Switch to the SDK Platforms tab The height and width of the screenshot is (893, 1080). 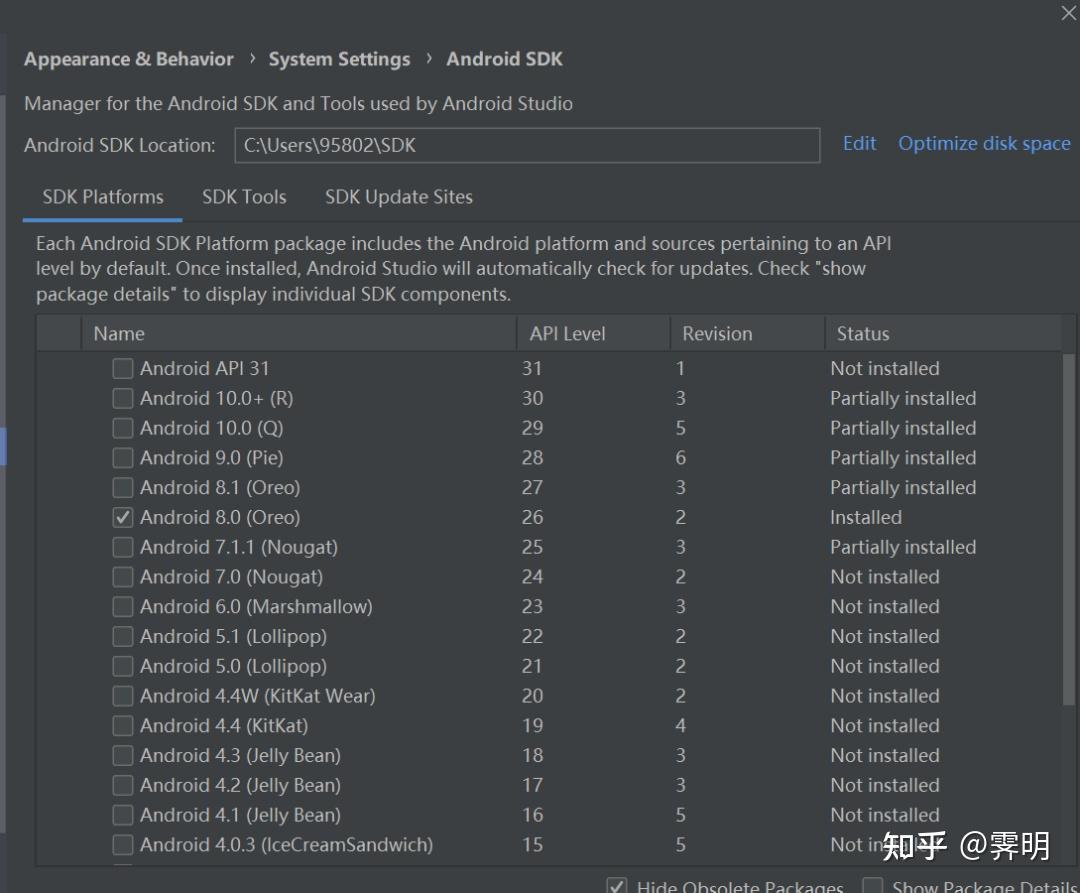pyautogui.click(x=103, y=197)
